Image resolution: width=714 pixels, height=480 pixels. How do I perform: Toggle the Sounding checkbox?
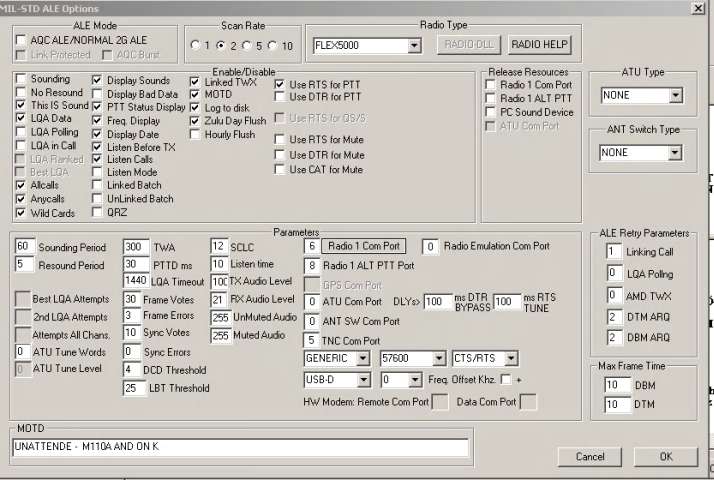[23, 79]
